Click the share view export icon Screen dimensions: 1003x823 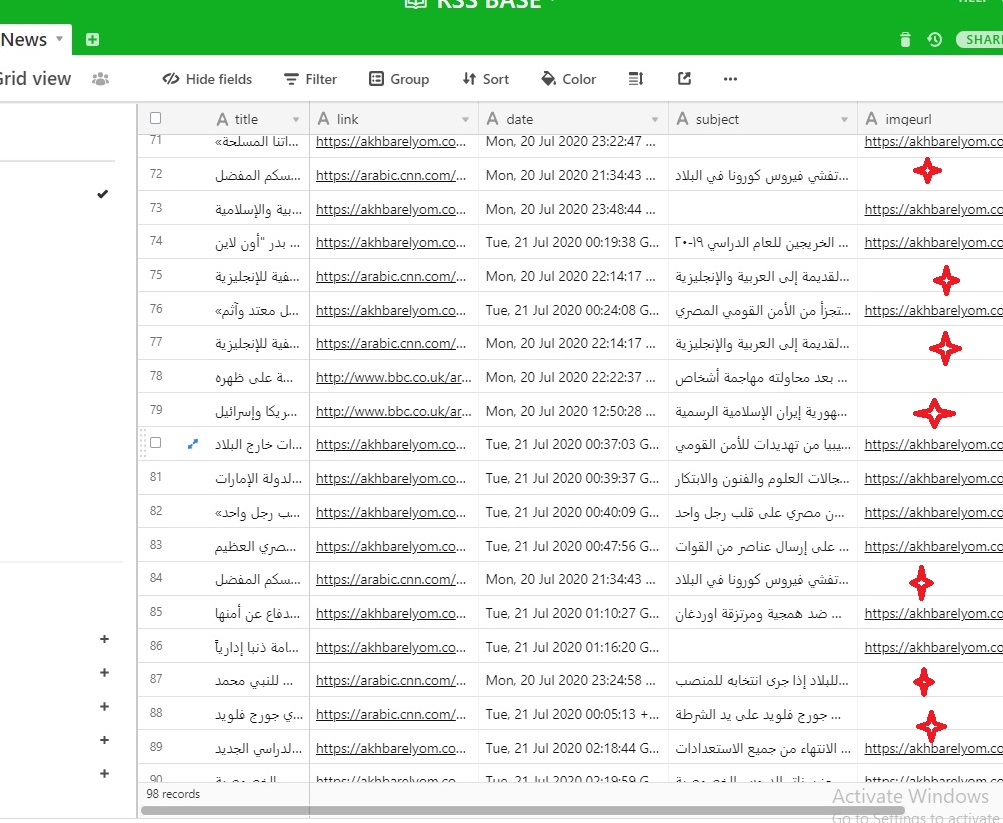pos(684,79)
